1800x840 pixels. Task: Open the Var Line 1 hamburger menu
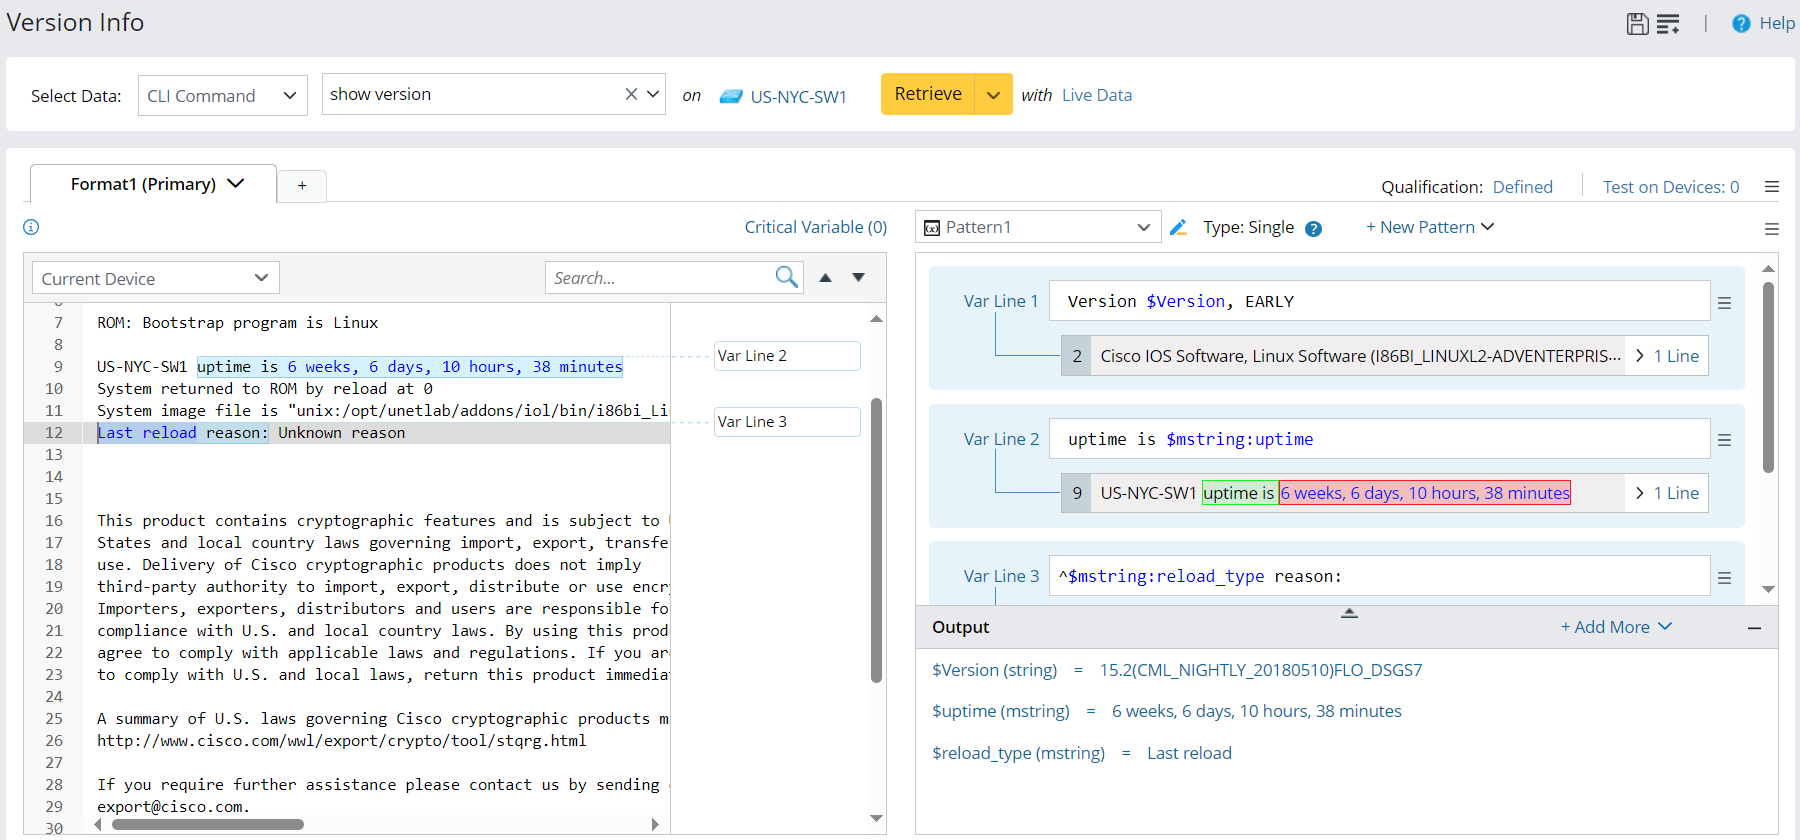1724,303
